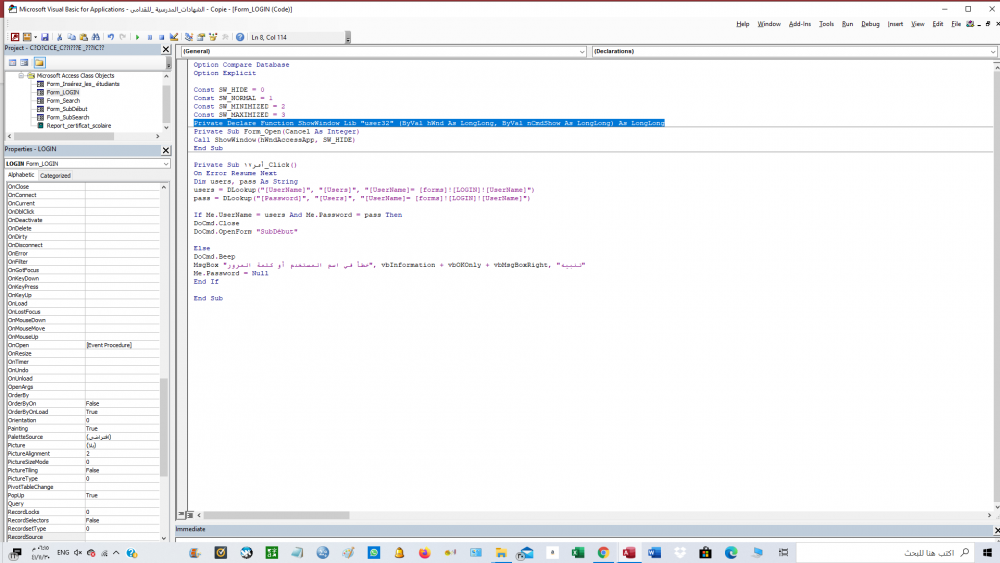The height and width of the screenshot is (563, 1000).
Task: Run the code with green play icon
Action: pyautogui.click(x=137, y=38)
